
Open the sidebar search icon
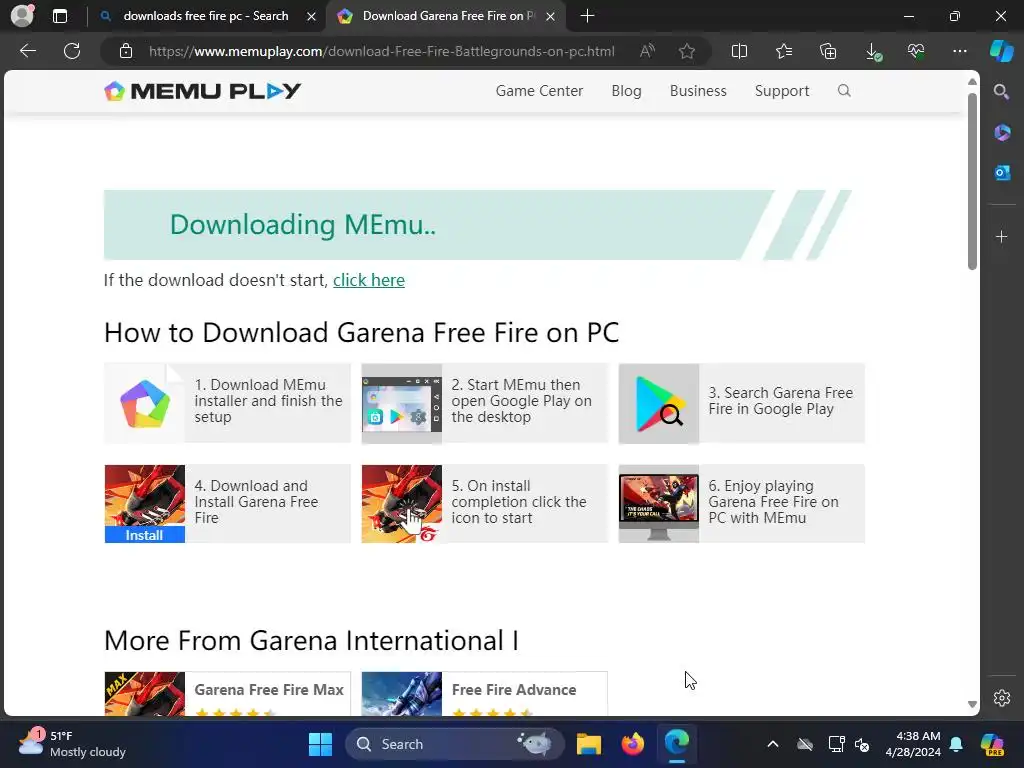point(1001,92)
